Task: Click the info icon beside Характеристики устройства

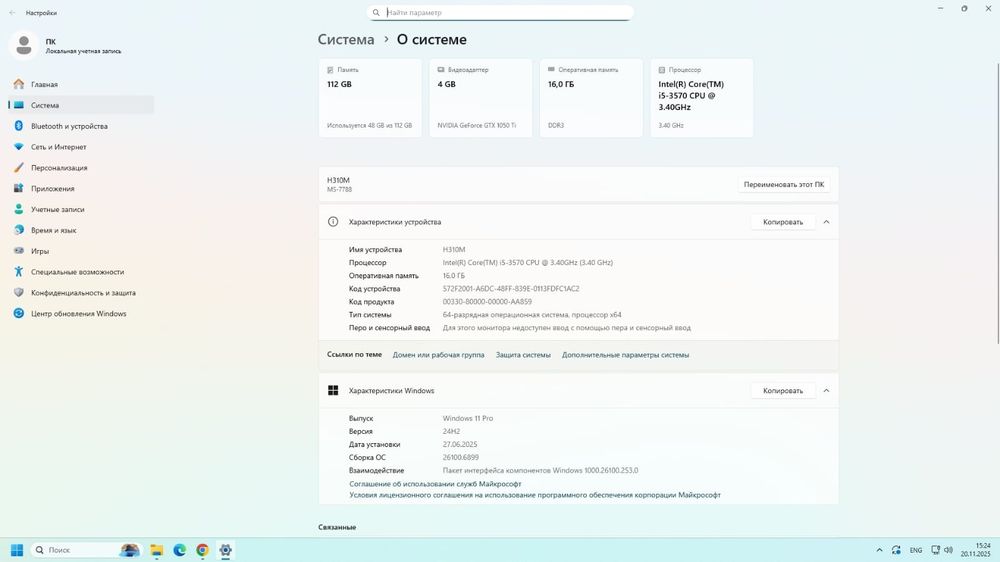Action: (333, 222)
